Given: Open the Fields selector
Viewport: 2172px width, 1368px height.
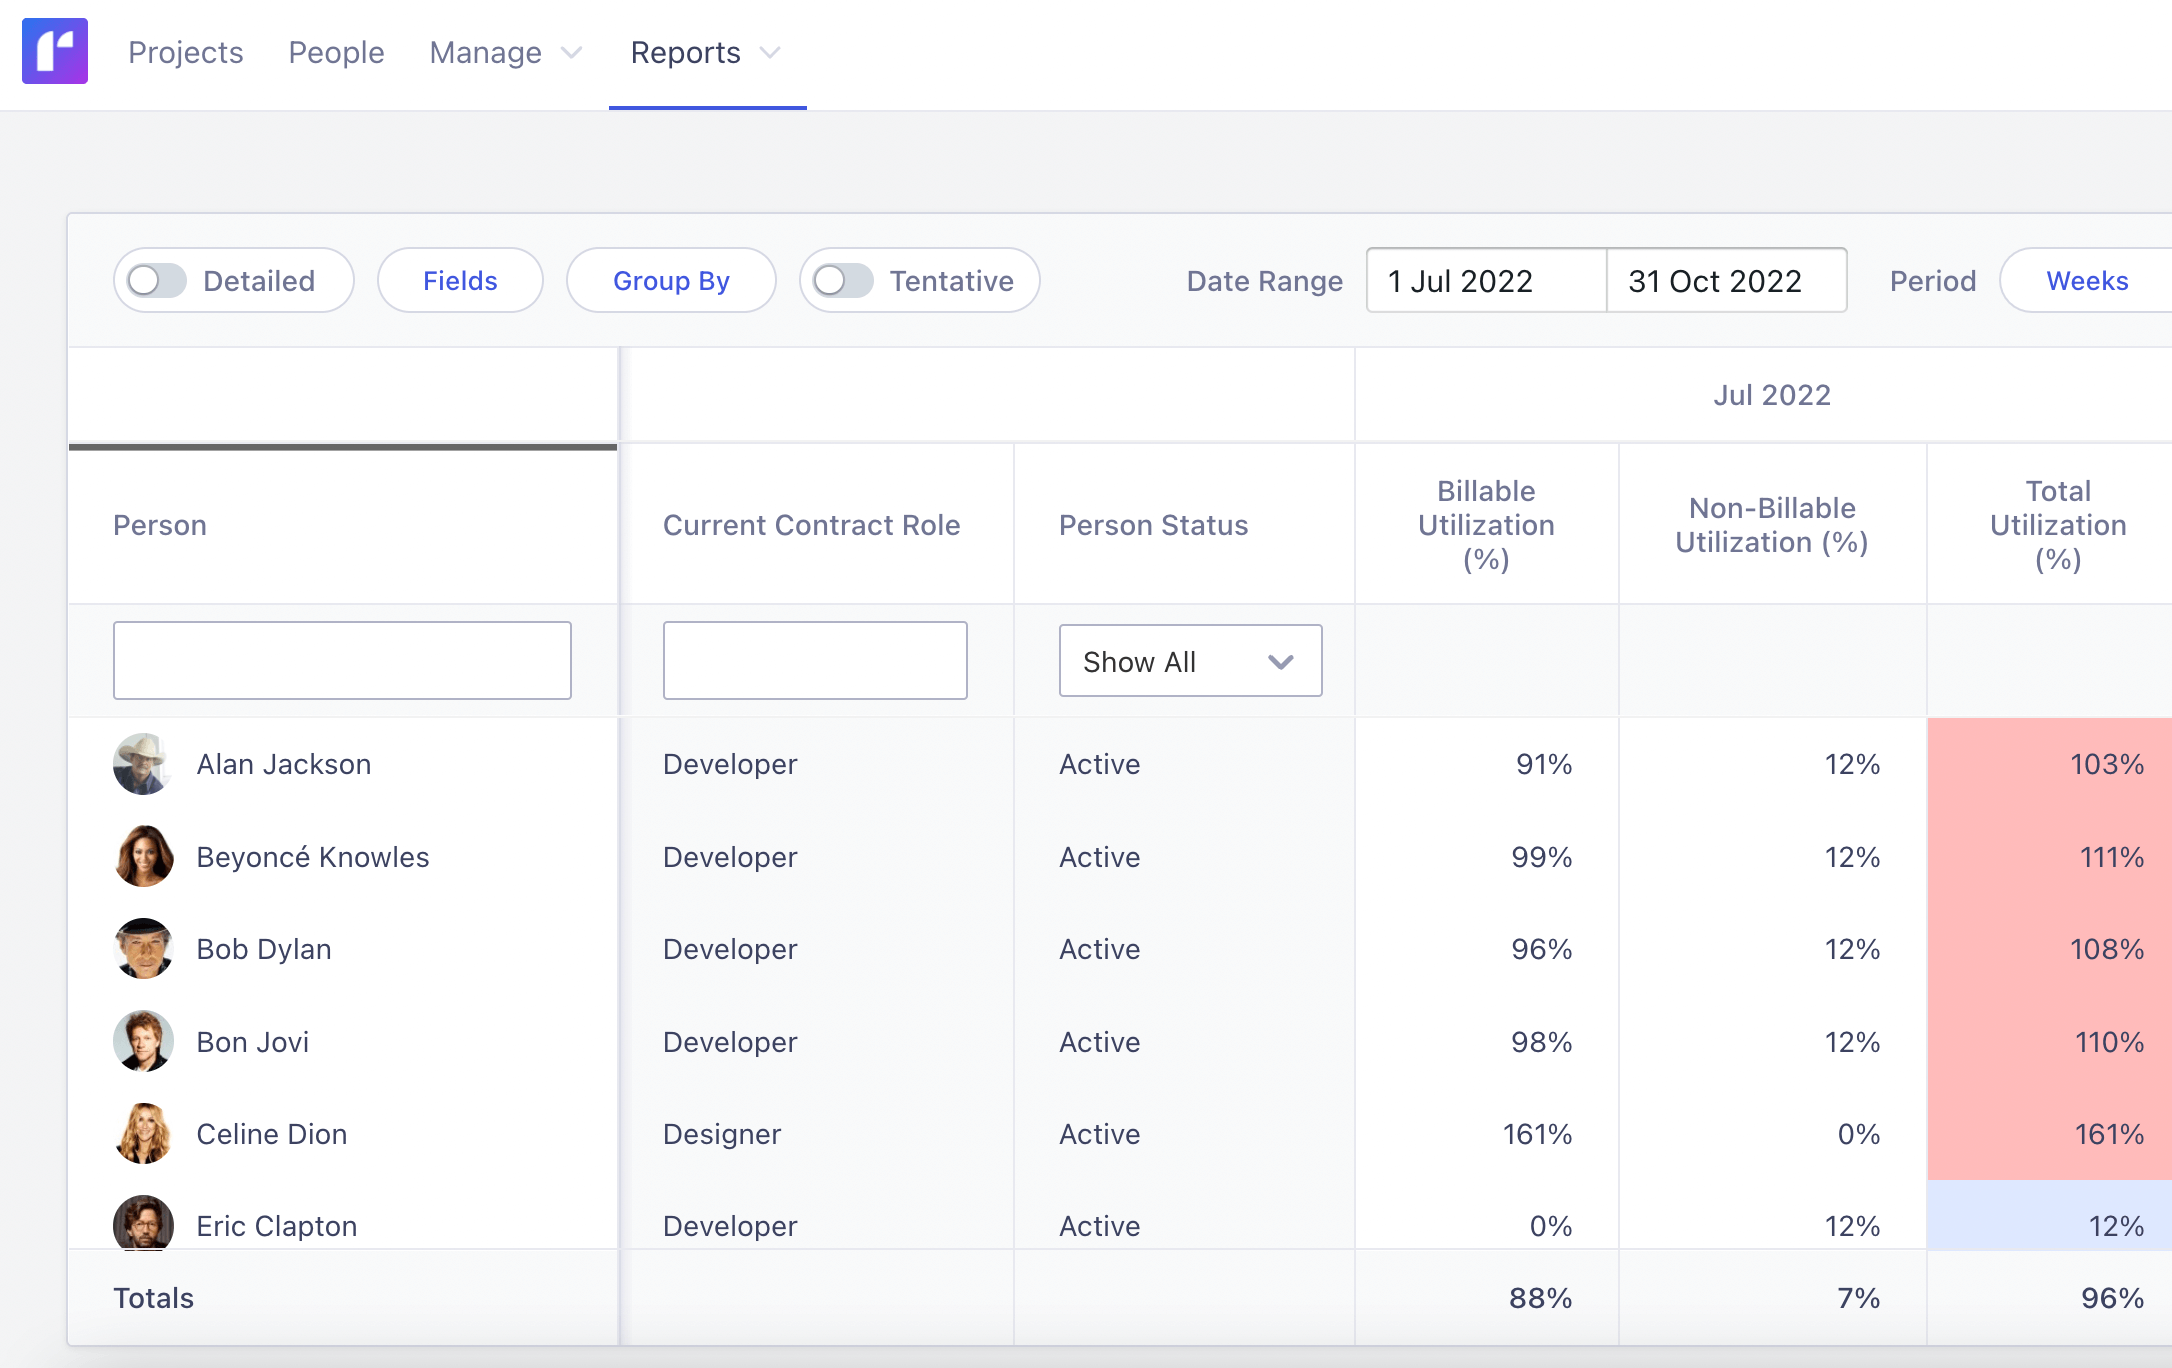Looking at the screenshot, I should coord(459,281).
